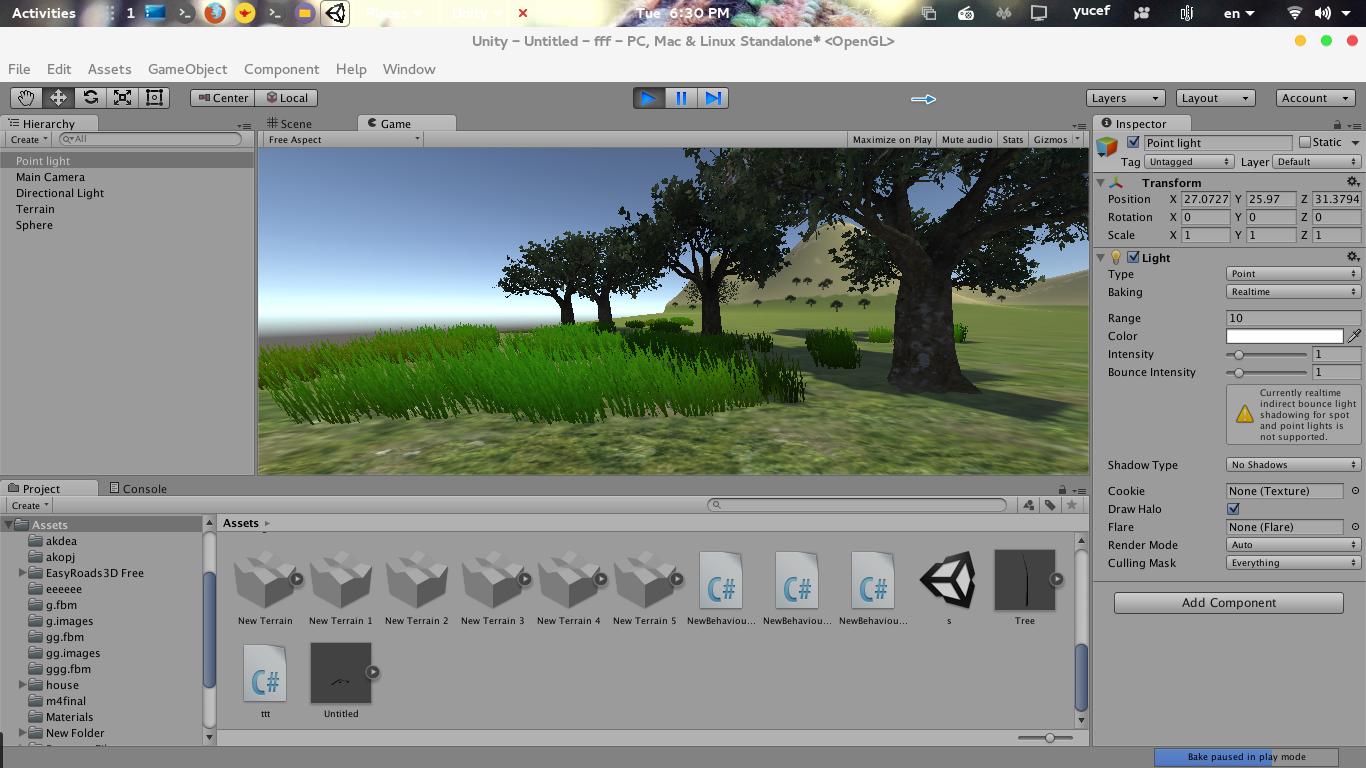Screen dimensions: 1366x768
Task: Select the Move tool
Action: [x=57, y=97]
